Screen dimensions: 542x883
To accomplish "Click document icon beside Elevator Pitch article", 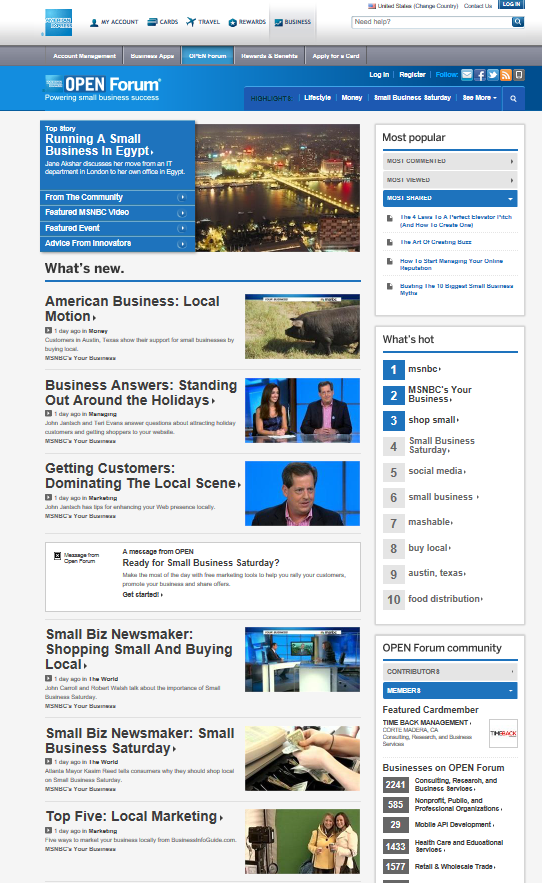I will (x=389, y=218).
